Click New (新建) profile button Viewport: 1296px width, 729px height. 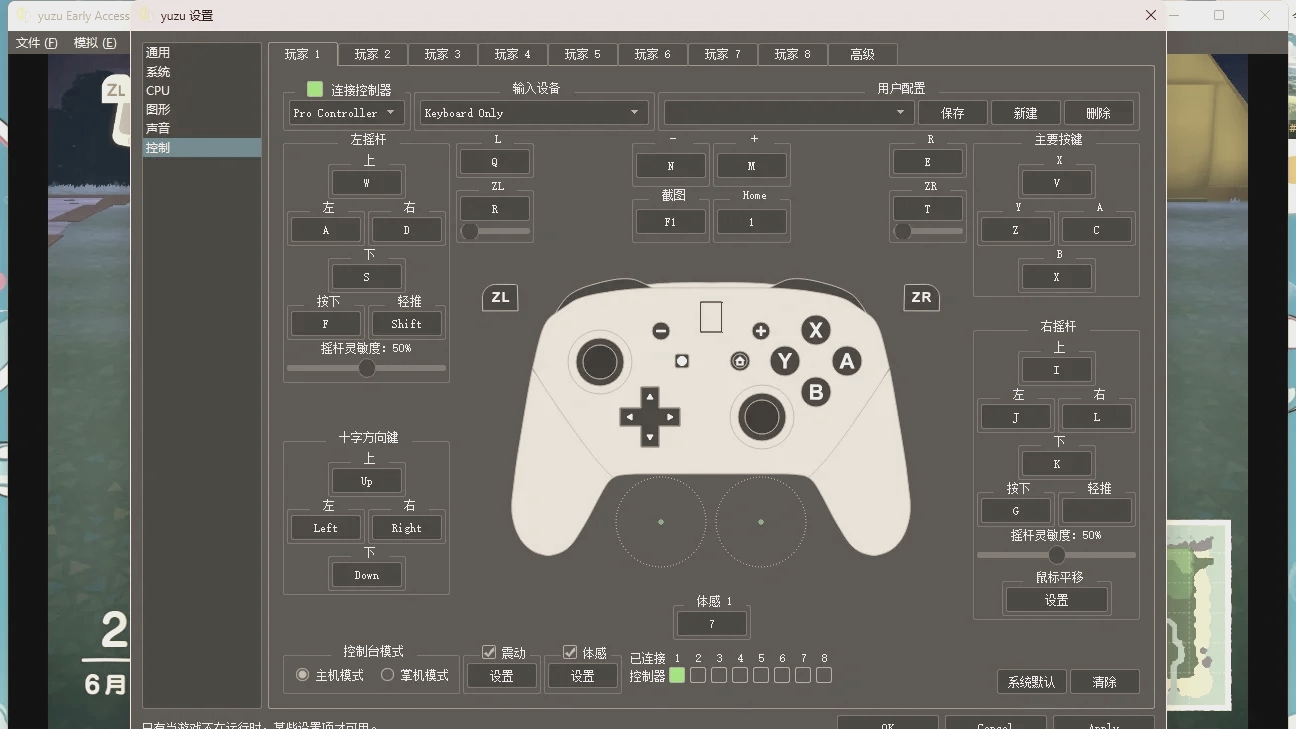coord(1025,113)
